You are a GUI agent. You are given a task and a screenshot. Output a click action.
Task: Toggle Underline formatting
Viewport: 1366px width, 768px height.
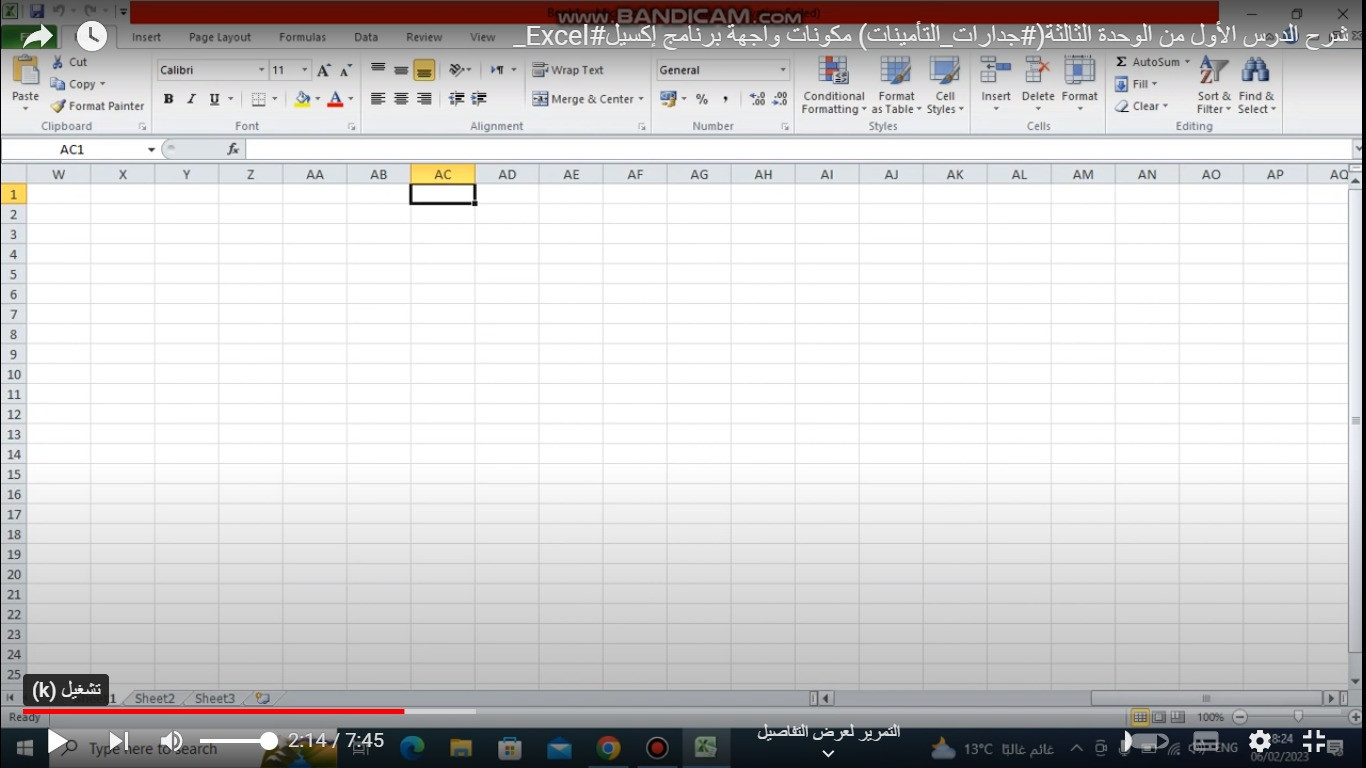point(214,99)
